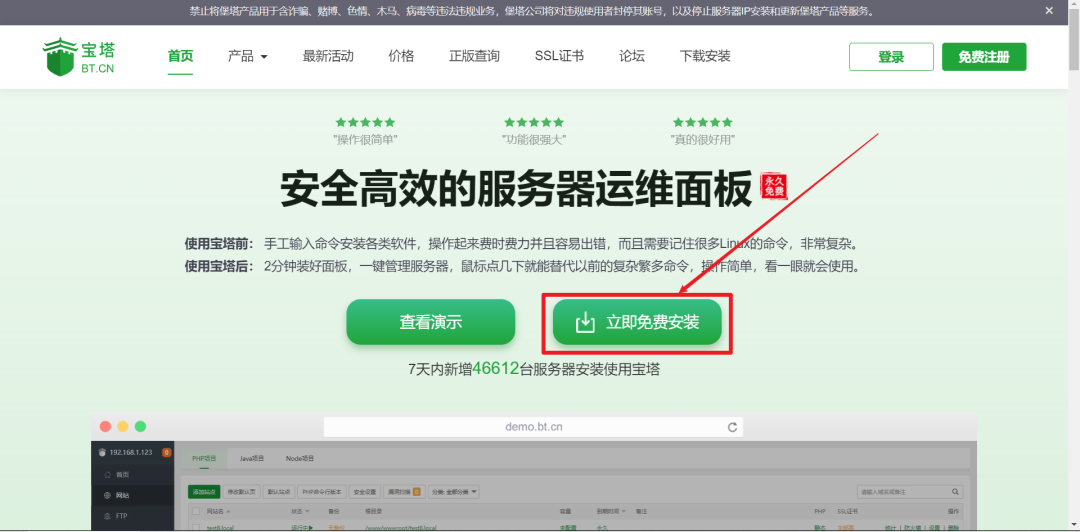Screen dimensions: 1080x532
Task: Sort by the 网站名 column header
Action: (x=218, y=511)
